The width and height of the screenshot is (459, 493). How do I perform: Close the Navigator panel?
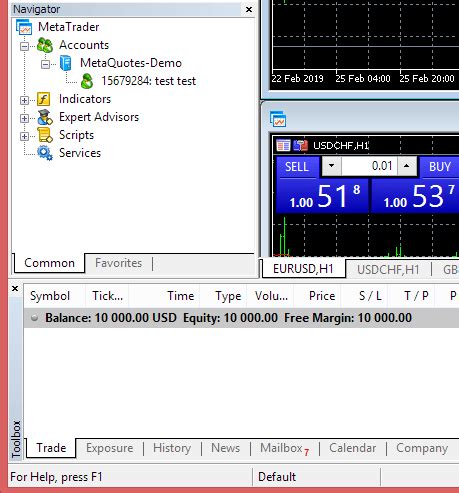[249, 10]
